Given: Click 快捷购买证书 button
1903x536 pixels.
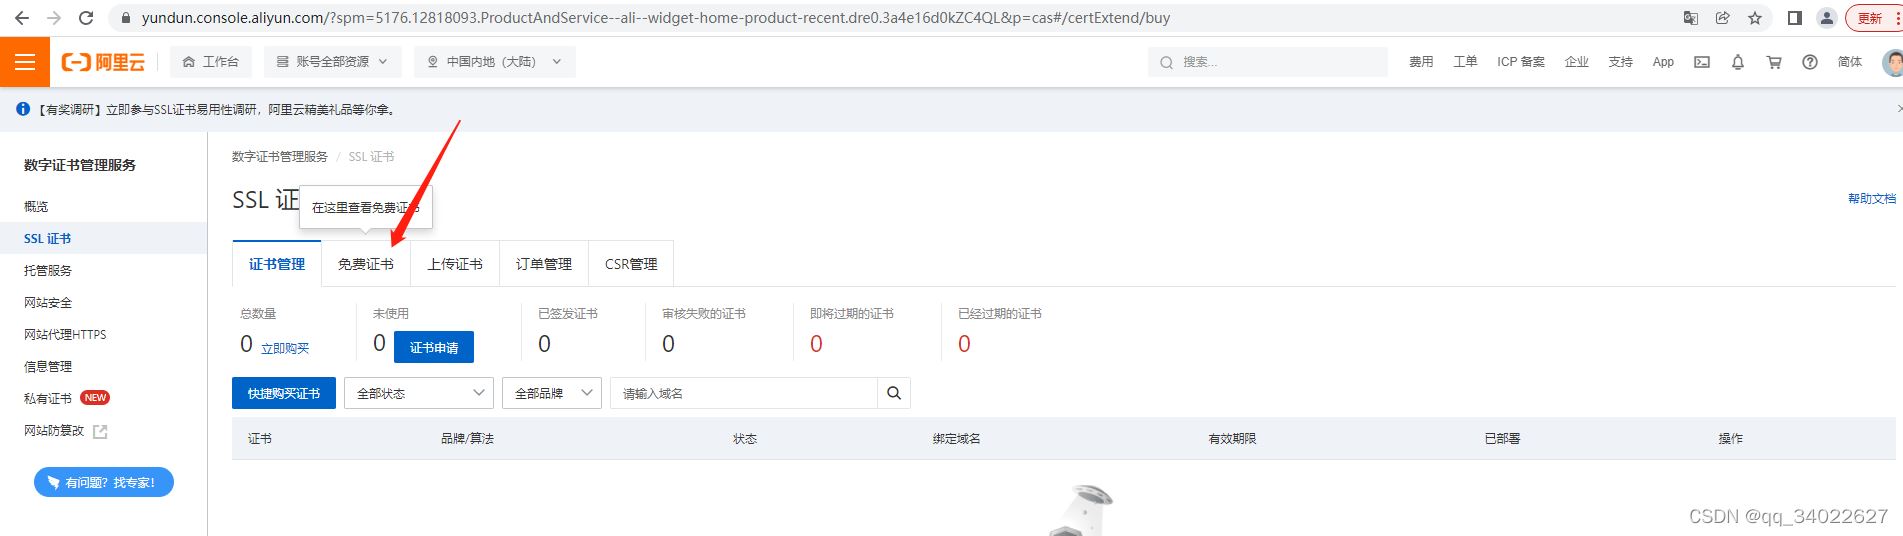Looking at the screenshot, I should [284, 393].
